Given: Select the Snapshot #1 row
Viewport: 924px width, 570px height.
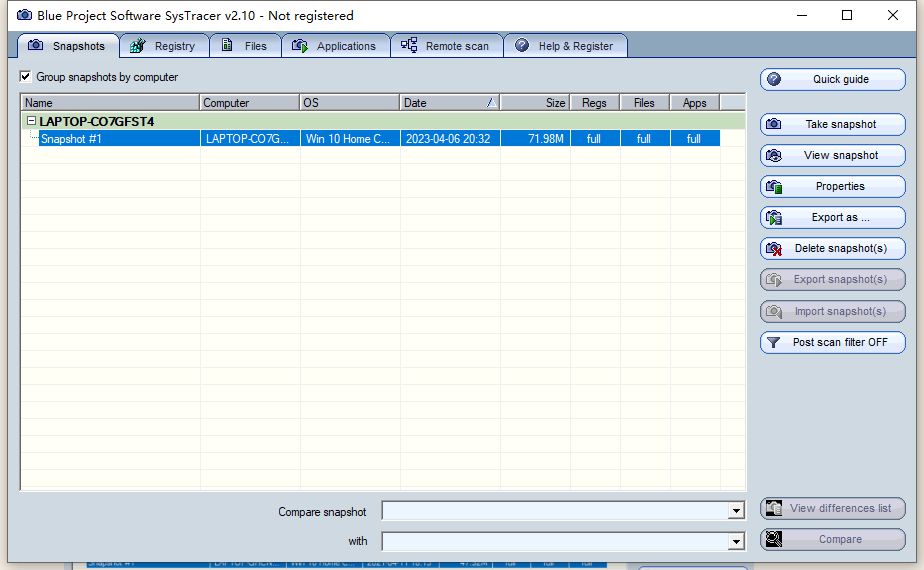Looking at the screenshot, I should [x=379, y=139].
